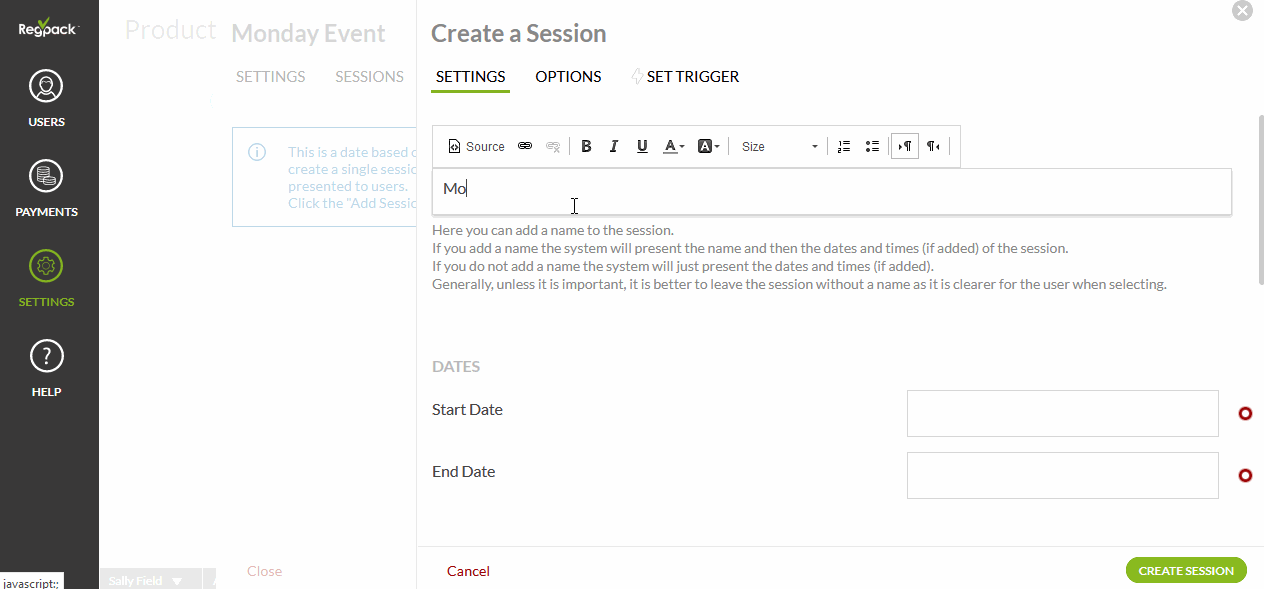The image size is (1264, 589).
Task: Click the Source view button
Action: click(x=476, y=147)
